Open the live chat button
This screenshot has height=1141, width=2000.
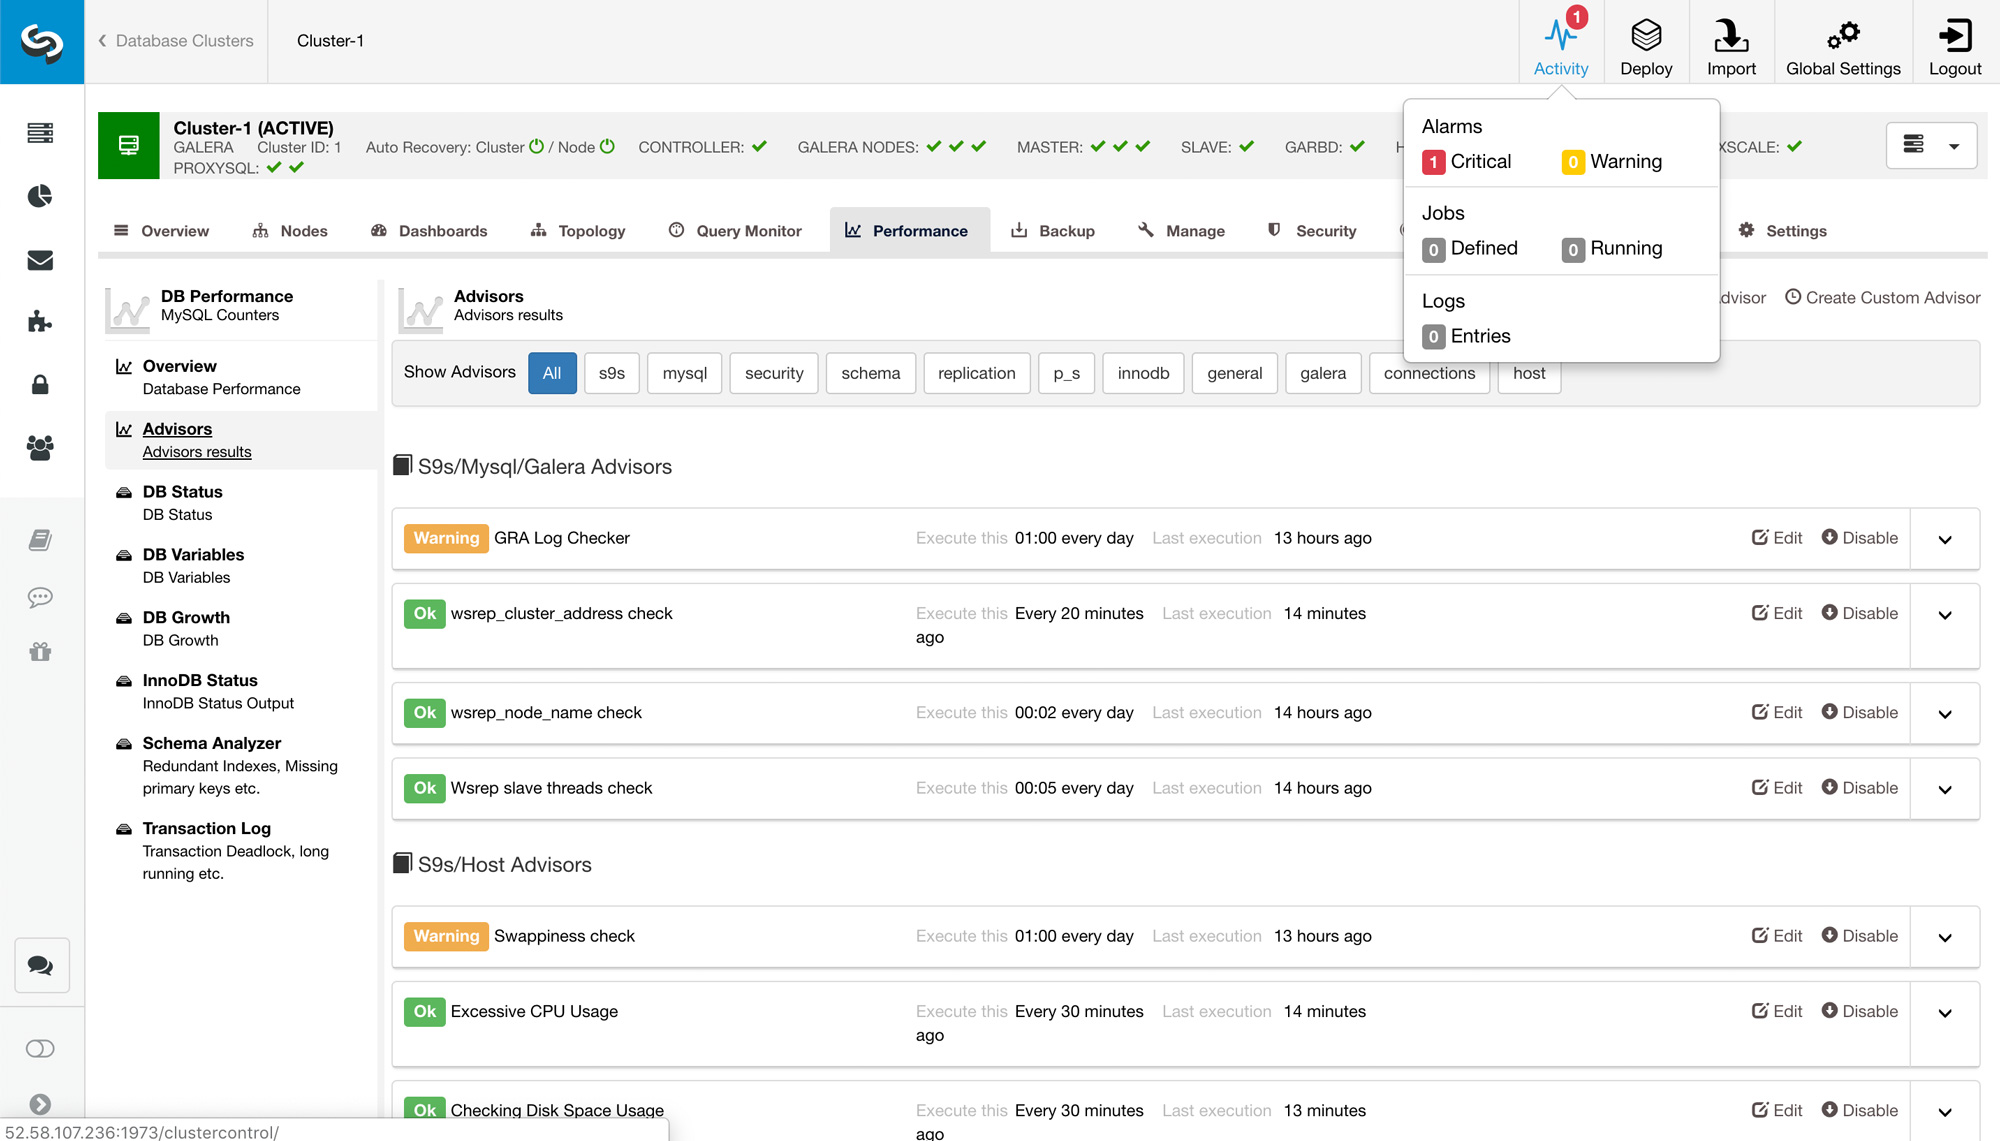41,965
